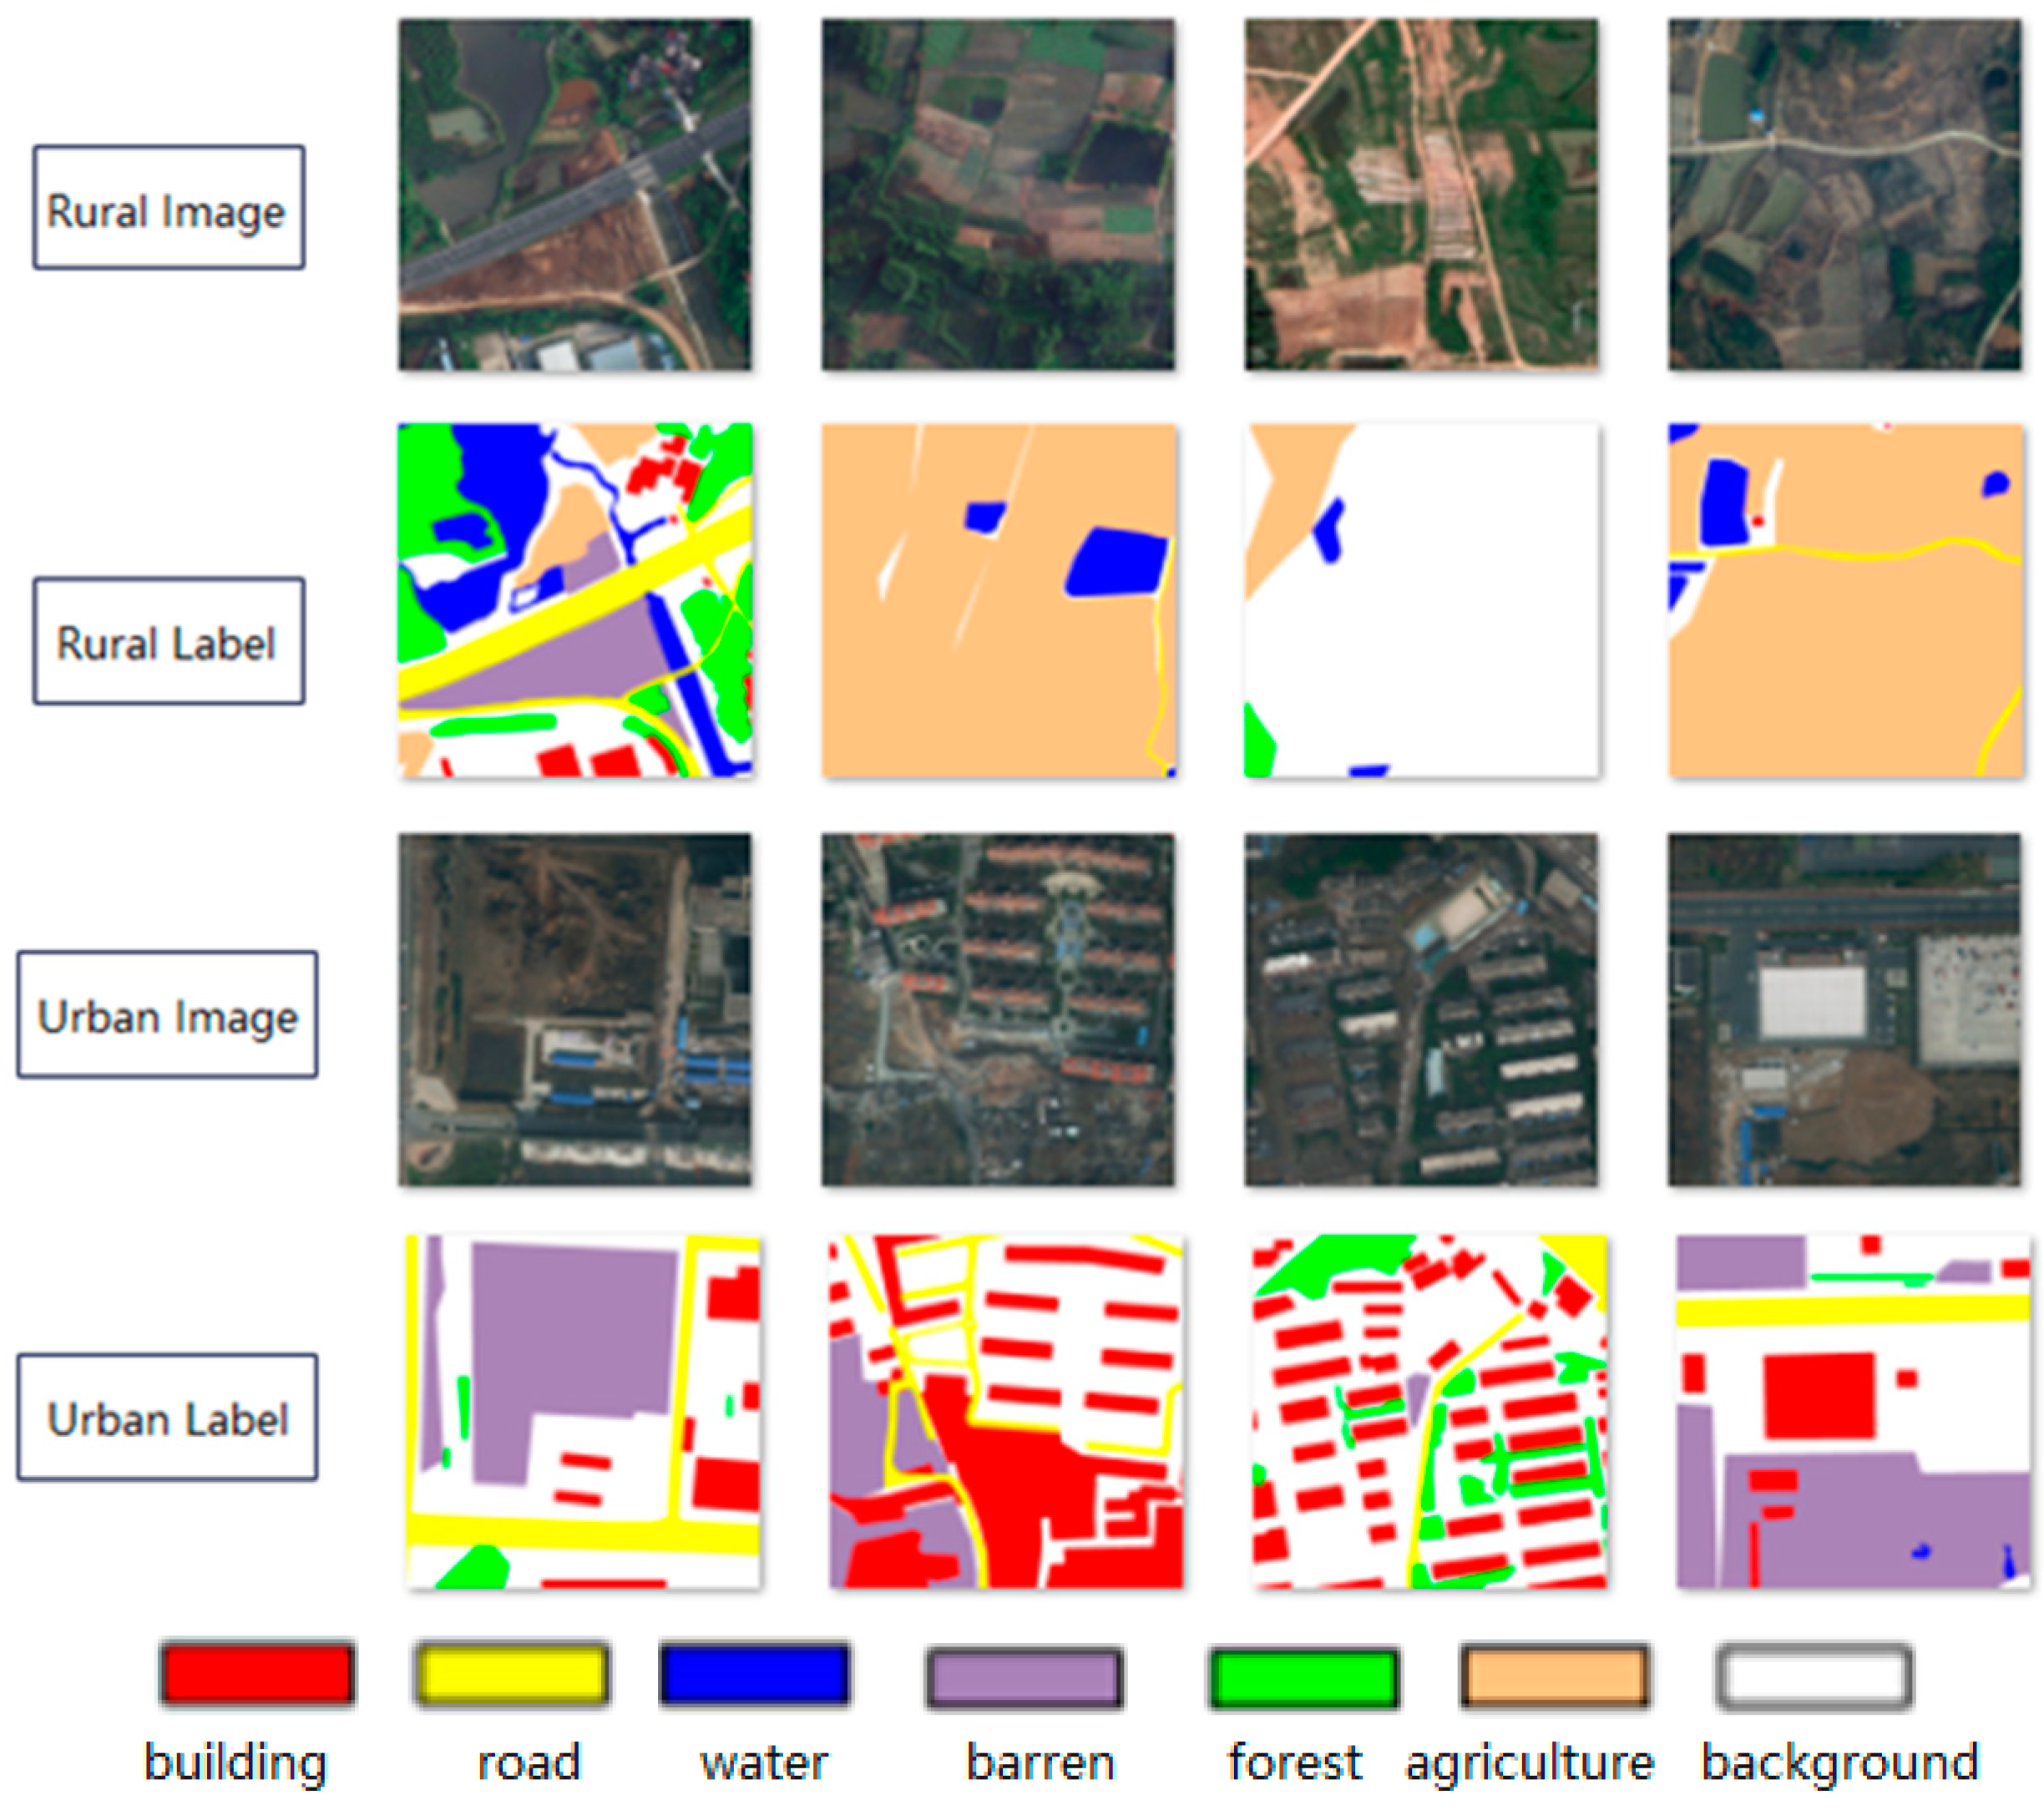The width and height of the screenshot is (2044, 1810).
Task: Click the Rural Image label box
Action: click(x=168, y=207)
